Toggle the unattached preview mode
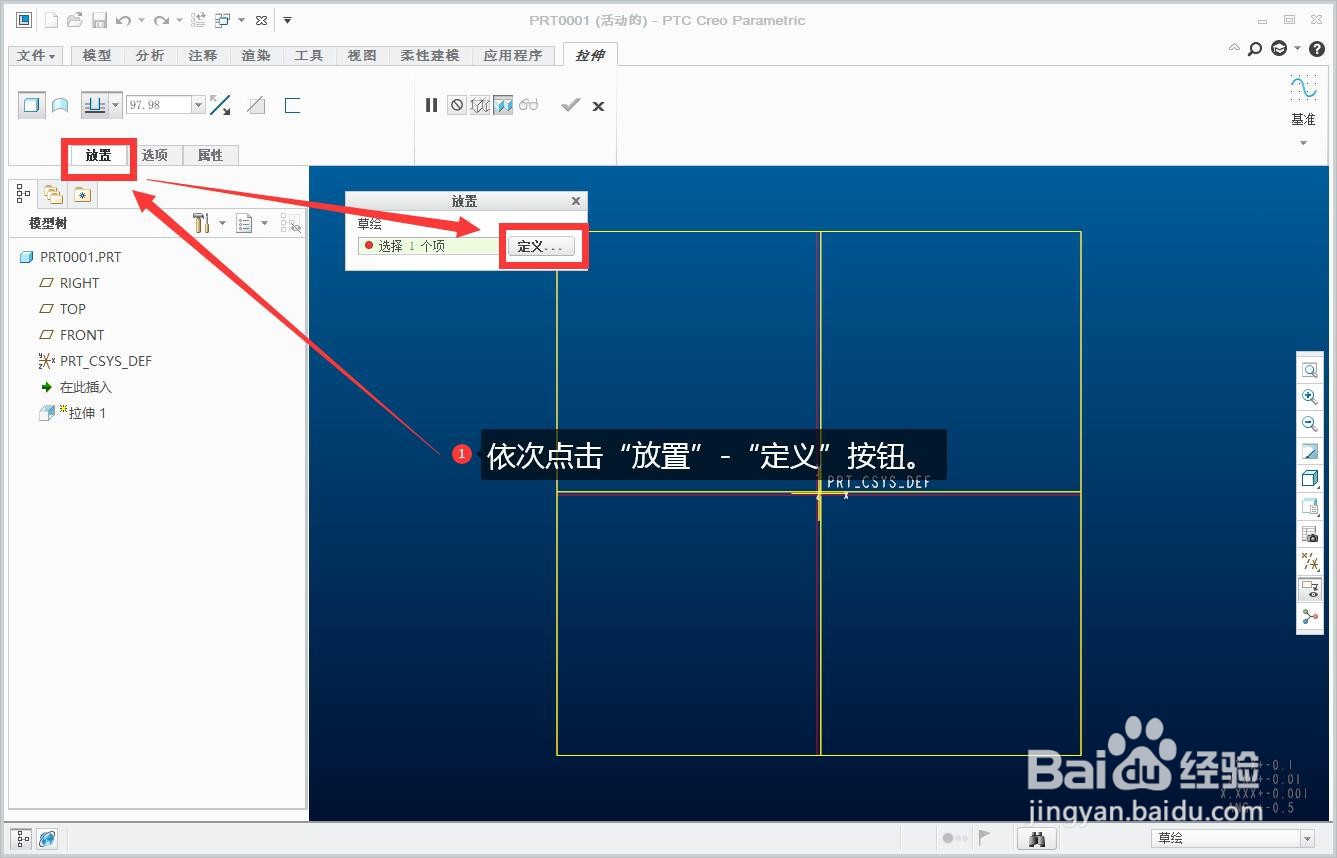Viewport: 1337px width, 858px height. (x=480, y=105)
